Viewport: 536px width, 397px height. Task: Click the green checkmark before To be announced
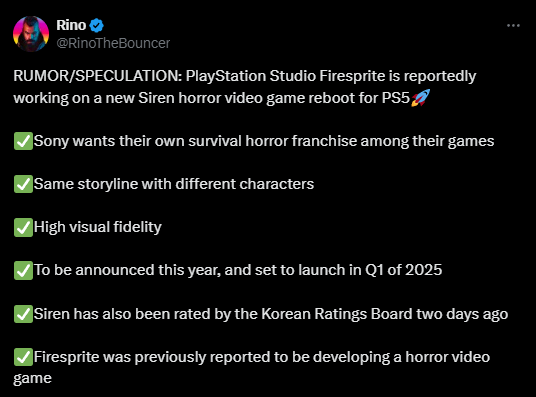[x=23, y=270]
